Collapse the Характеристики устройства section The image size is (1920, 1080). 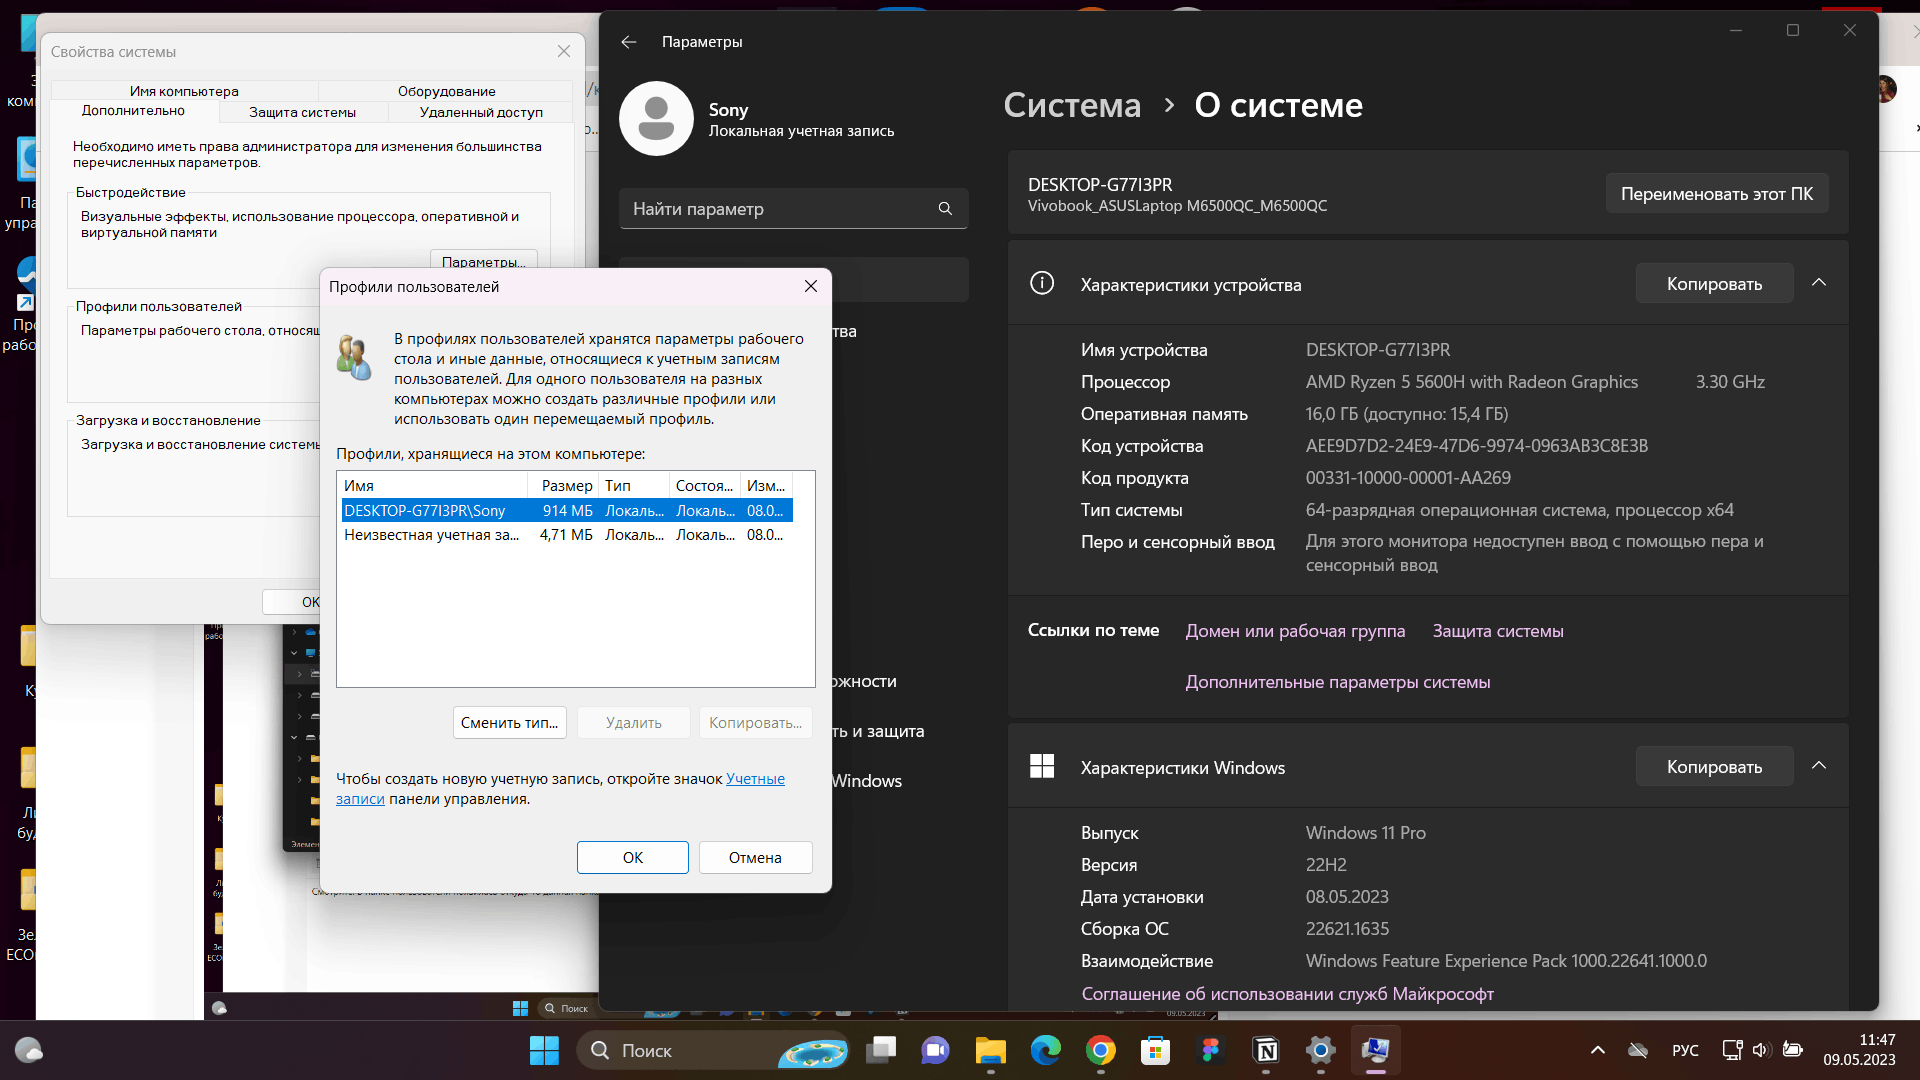pyautogui.click(x=1819, y=283)
